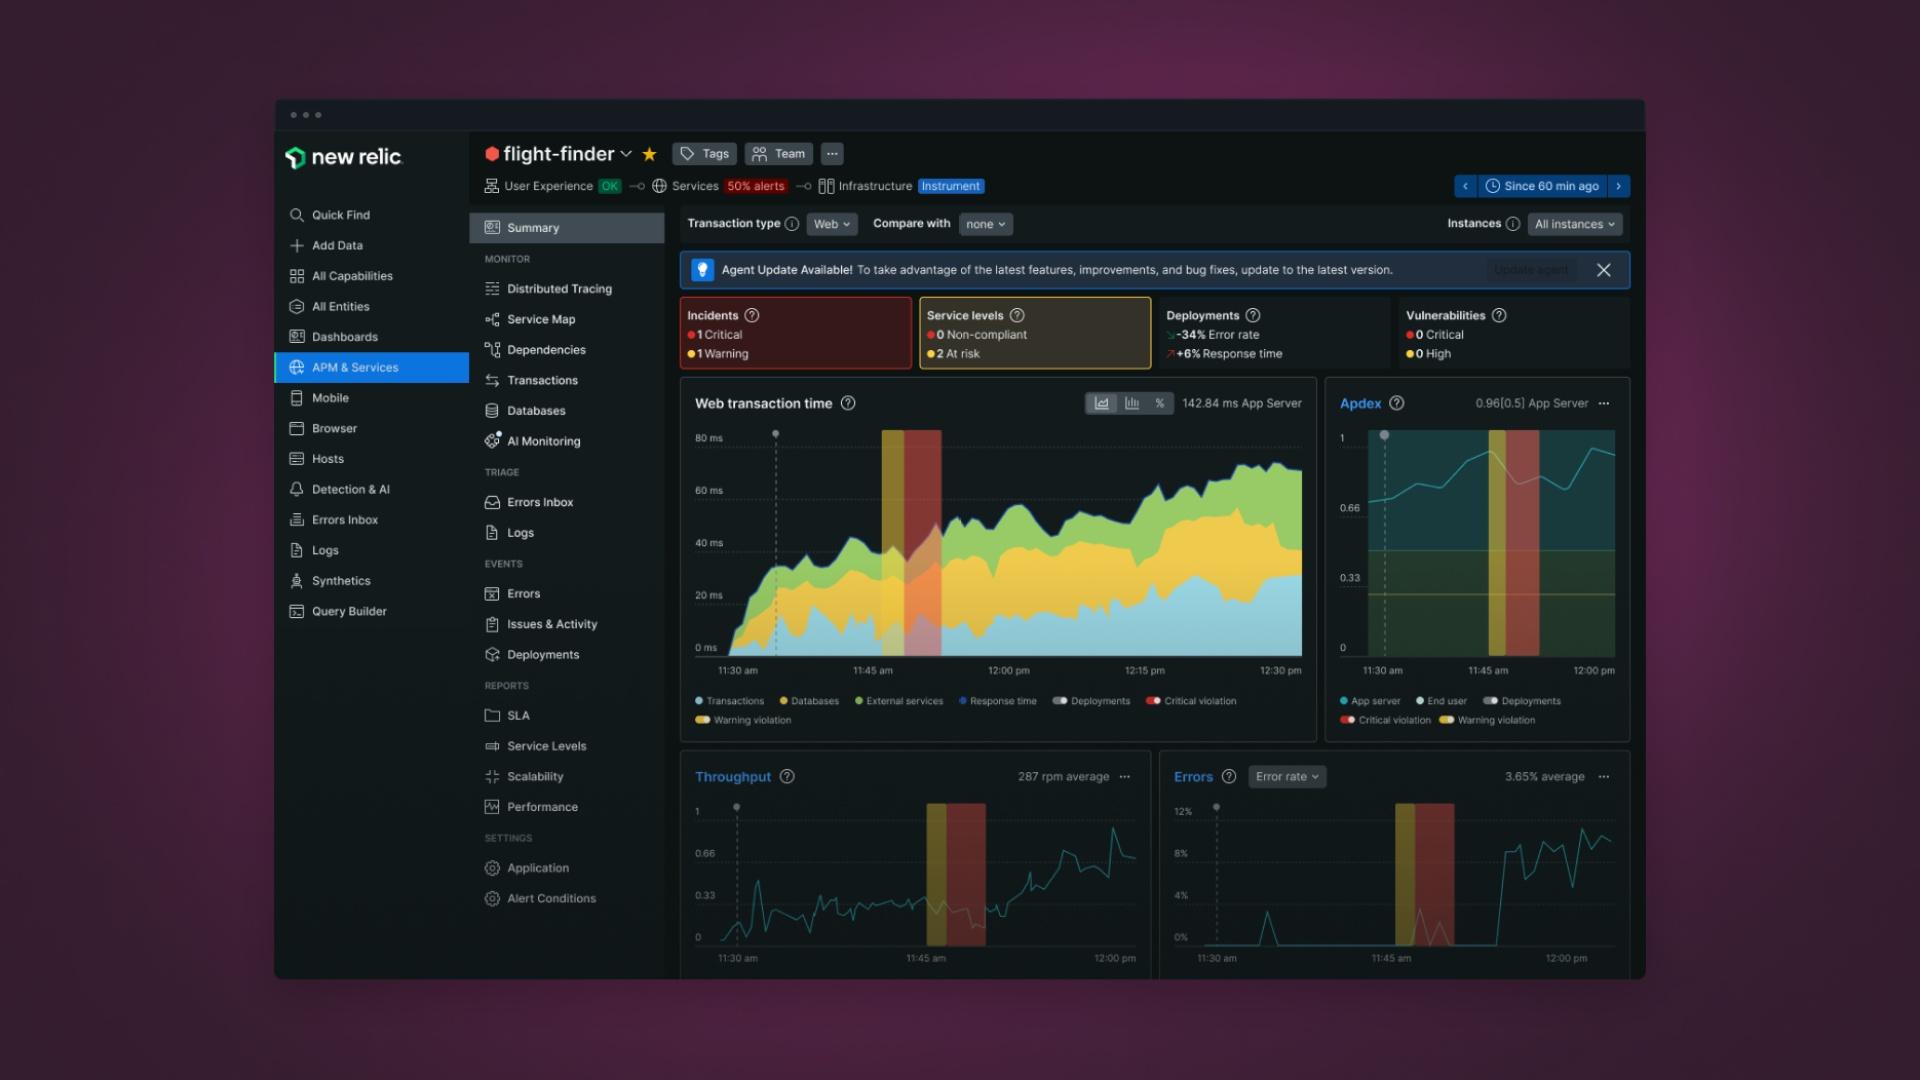Toggle External services legend series
Viewport: 1920px width, 1080px height.
pos(899,701)
